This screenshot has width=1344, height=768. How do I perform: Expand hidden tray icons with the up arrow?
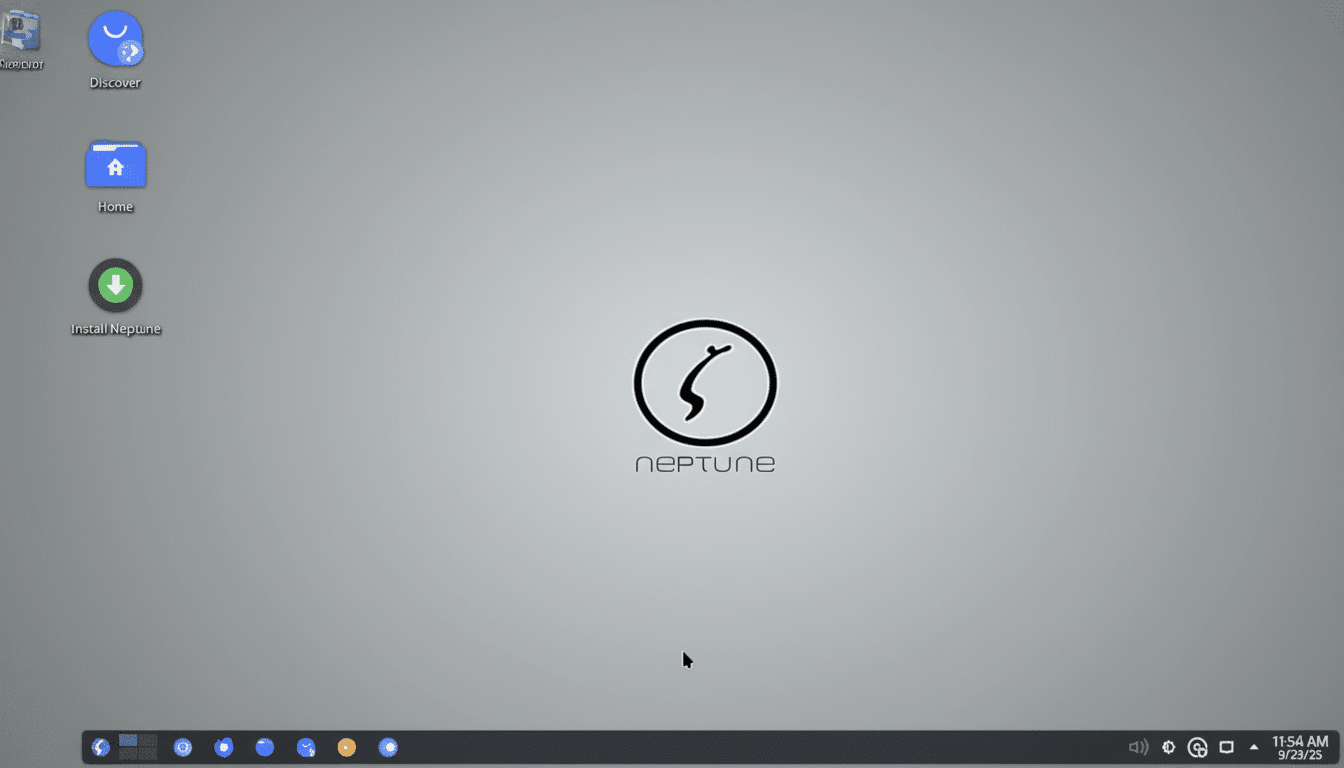1253,746
